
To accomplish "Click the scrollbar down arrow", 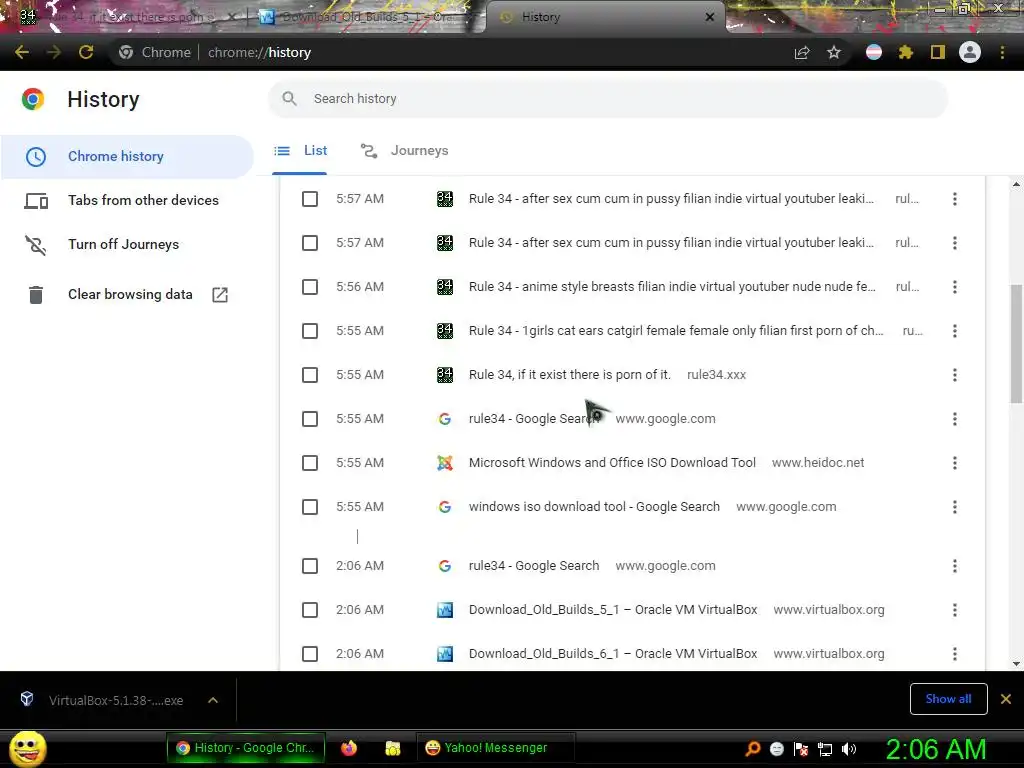I will pos(1016,664).
